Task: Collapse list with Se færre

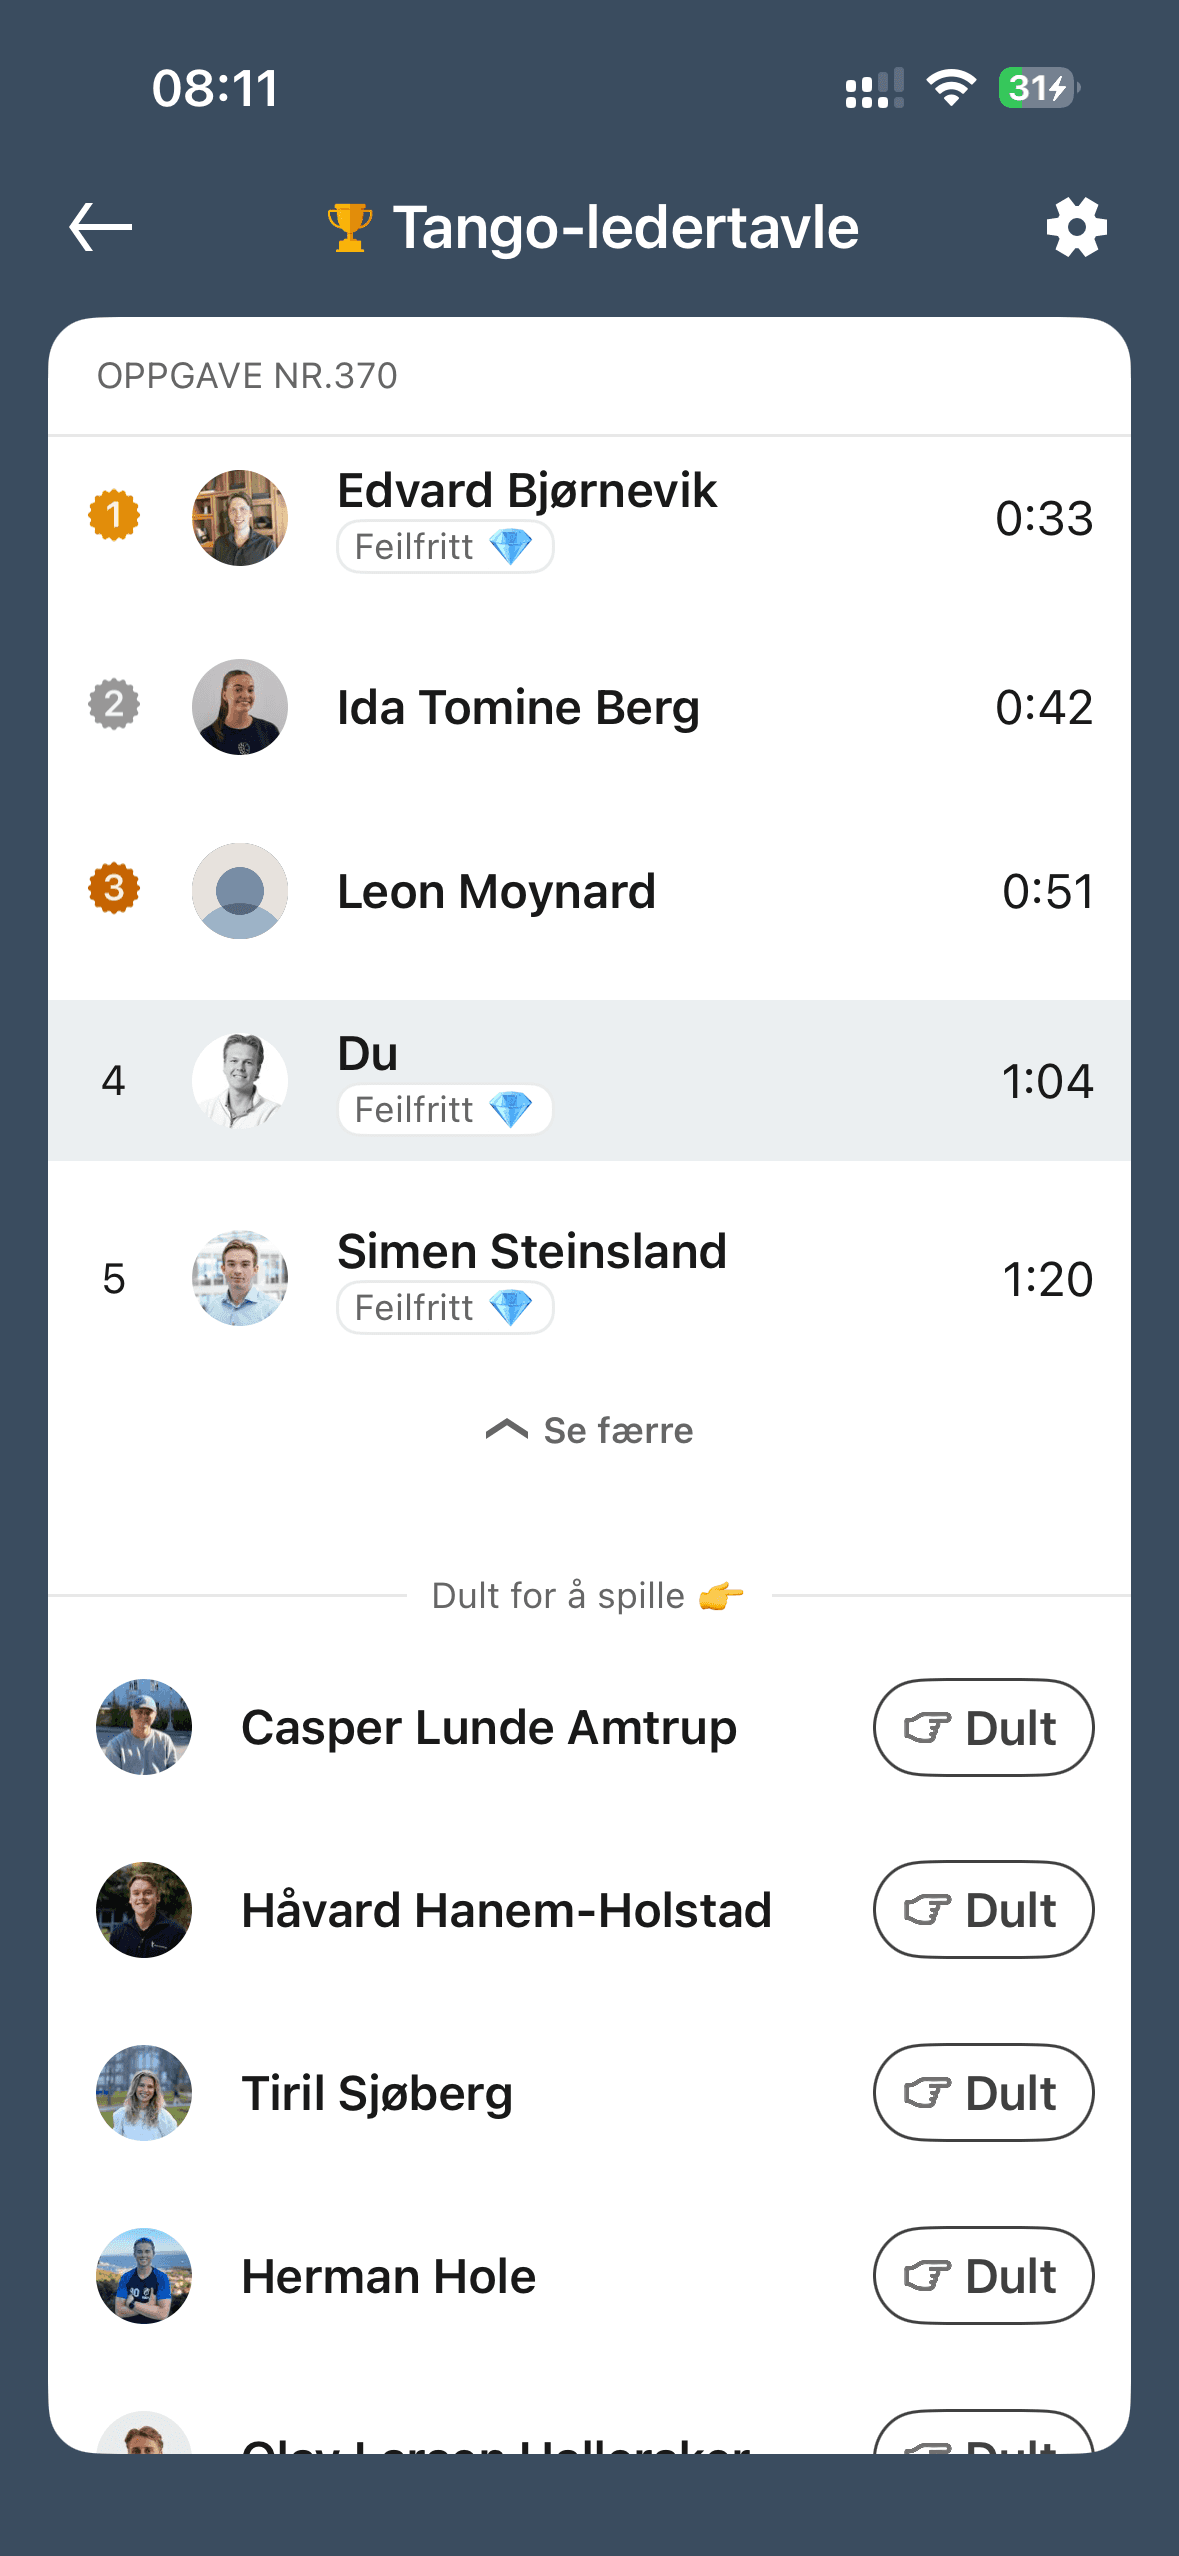Action: point(590,1431)
